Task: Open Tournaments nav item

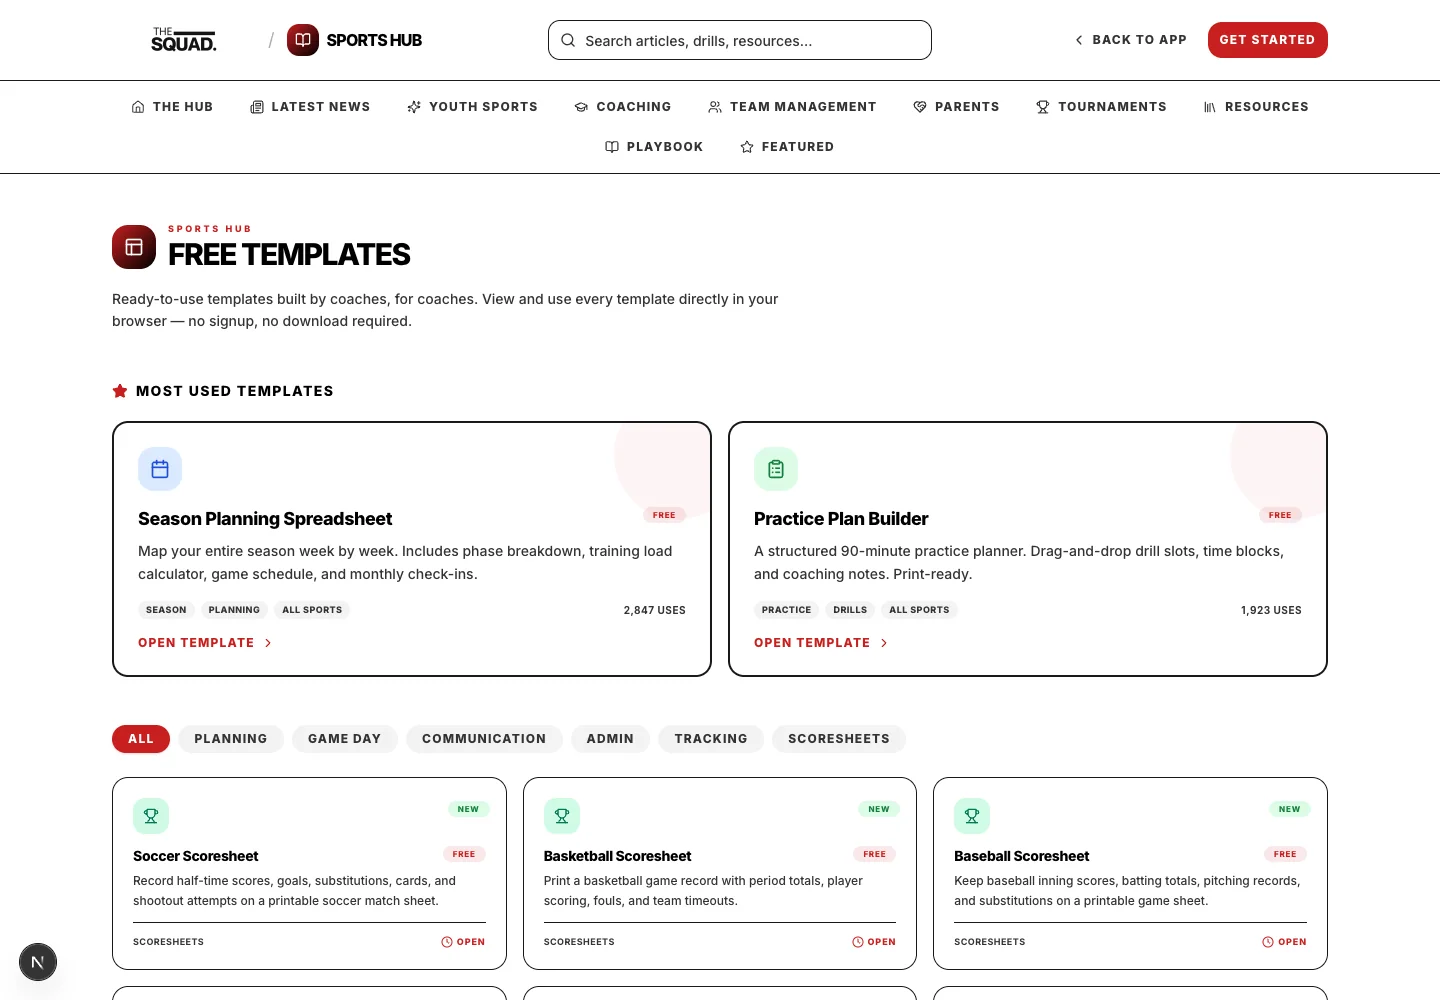Action: pyautogui.click(x=1101, y=107)
